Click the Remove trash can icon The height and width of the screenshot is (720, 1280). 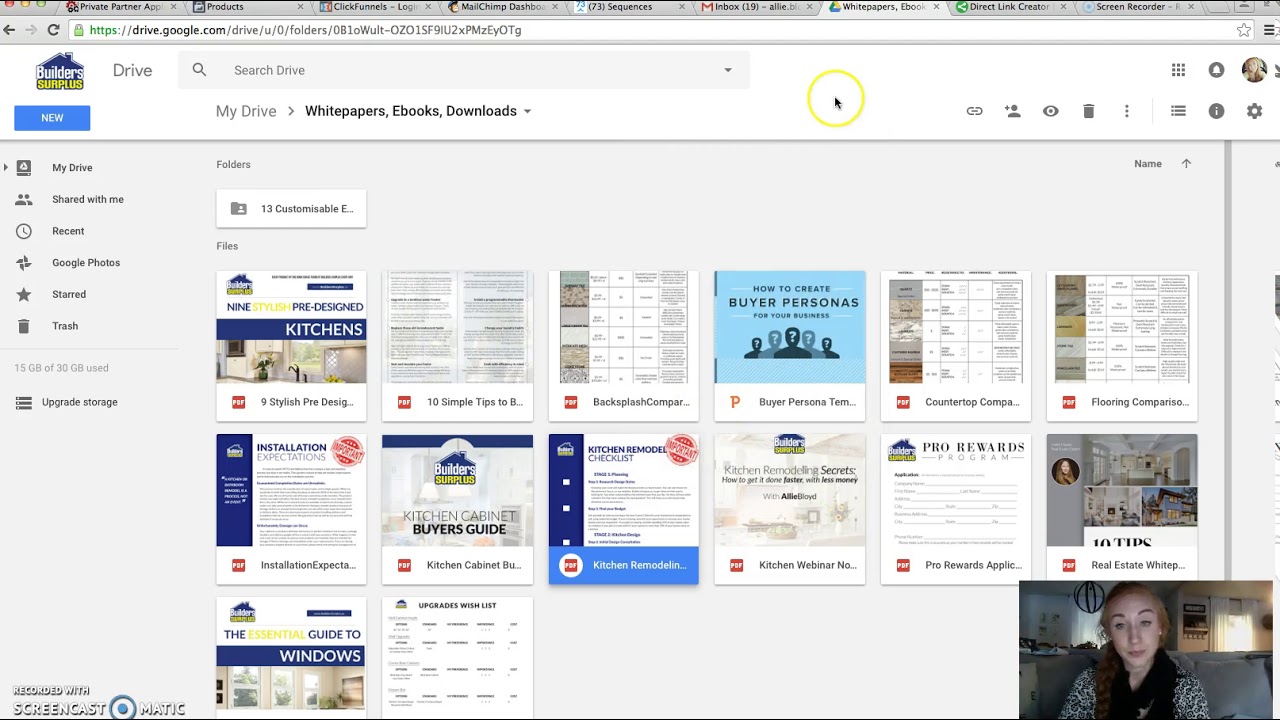point(1089,111)
